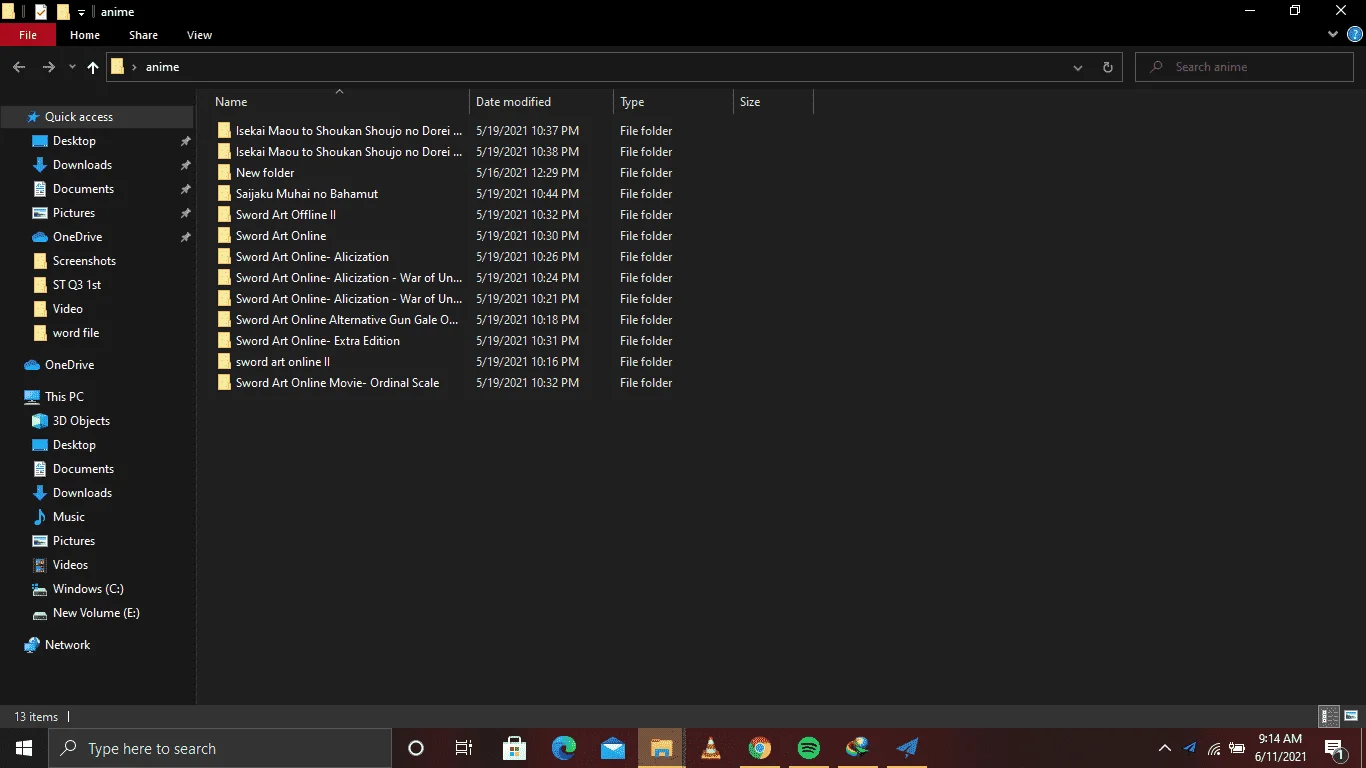1366x768 pixels.
Task: Switch to the View ribbon tab
Action: (199, 35)
